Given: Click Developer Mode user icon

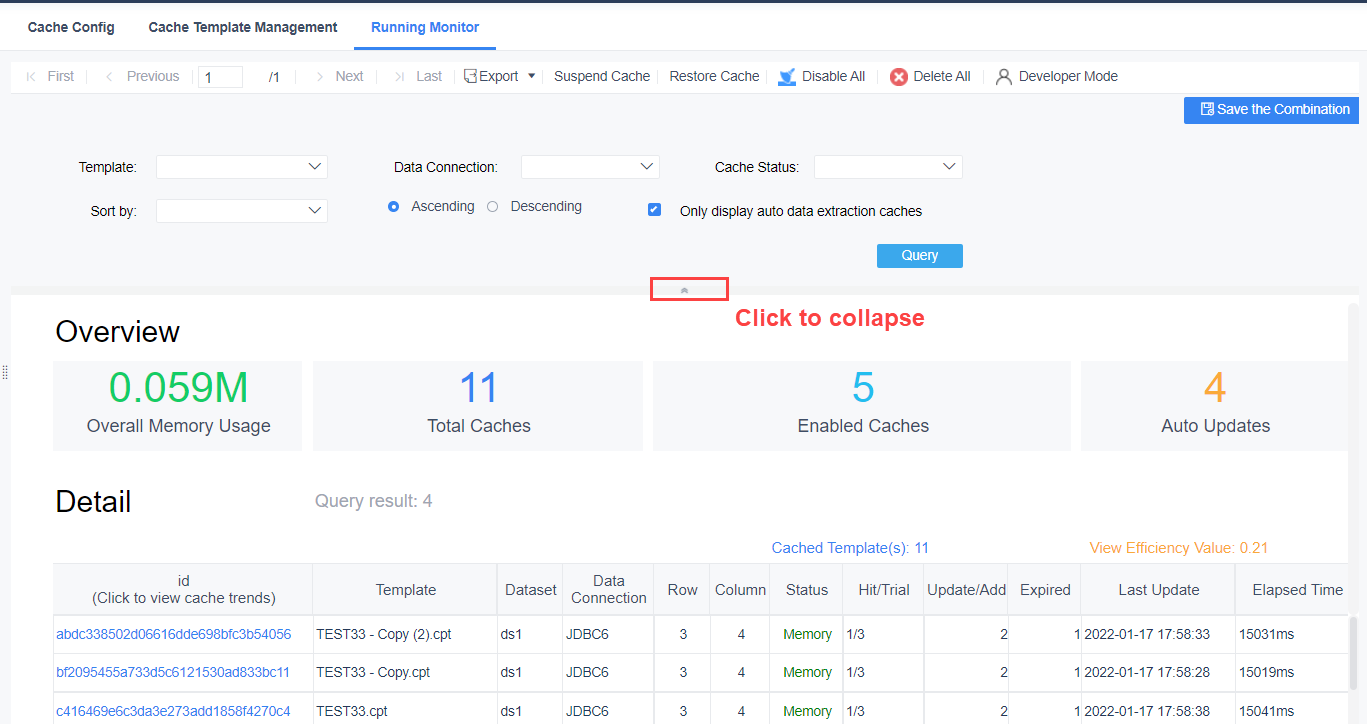Looking at the screenshot, I should point(1004,76).
